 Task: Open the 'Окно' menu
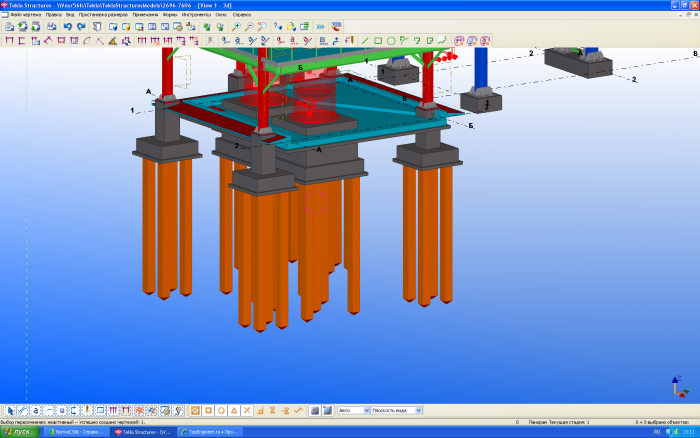(221, 15)
